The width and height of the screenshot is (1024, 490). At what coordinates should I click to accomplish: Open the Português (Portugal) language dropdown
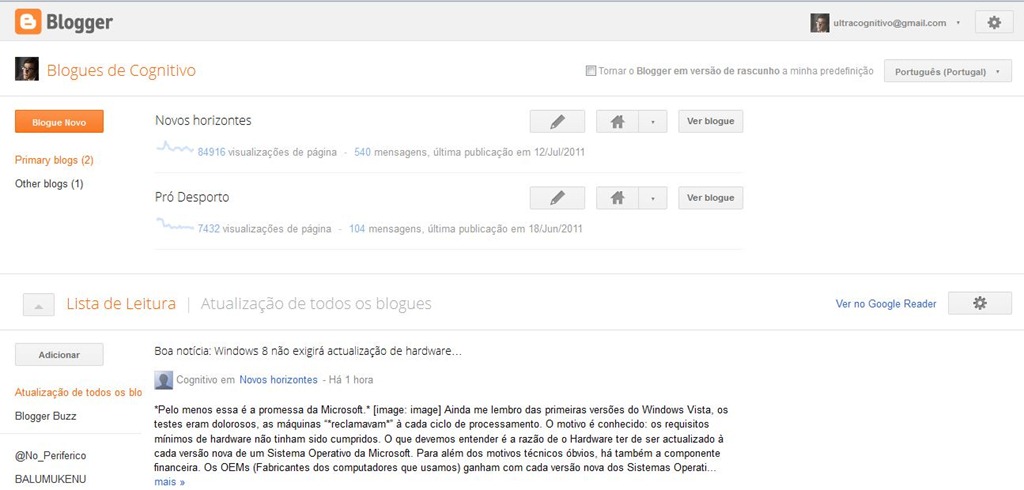coord(948,72)
